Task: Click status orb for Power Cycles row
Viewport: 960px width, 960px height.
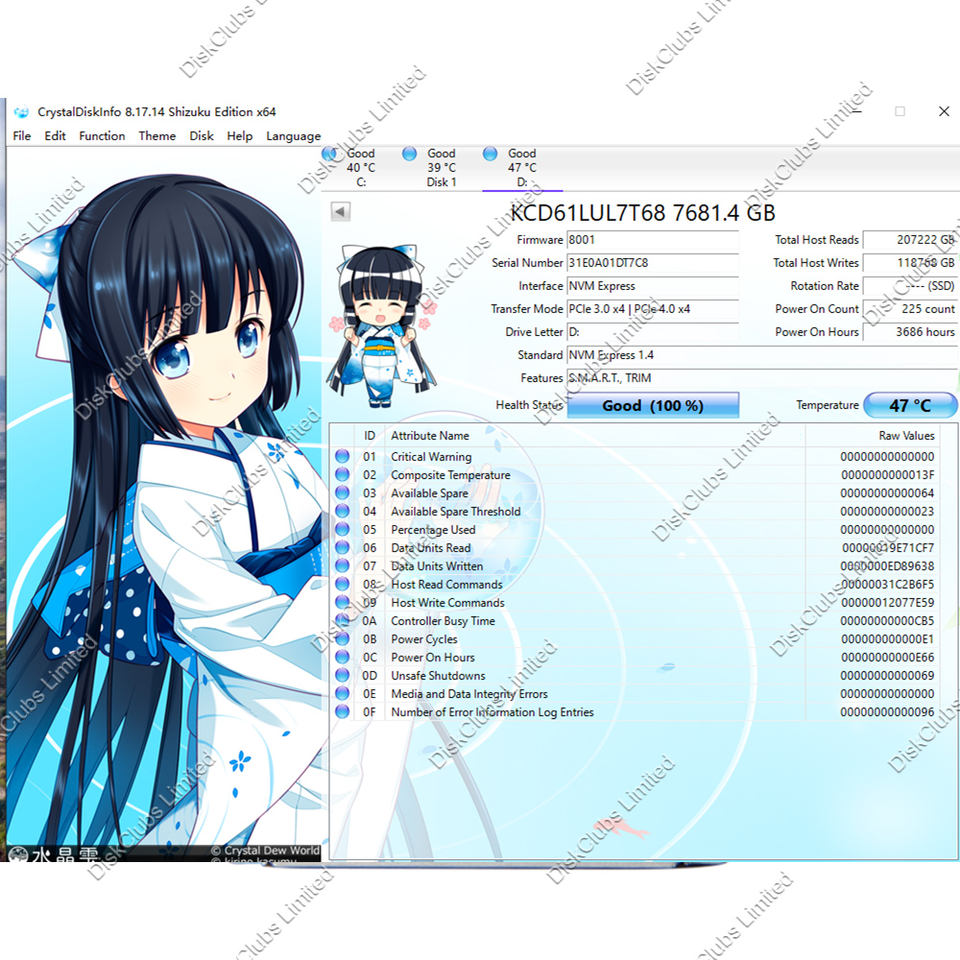Action: (342, 639)
